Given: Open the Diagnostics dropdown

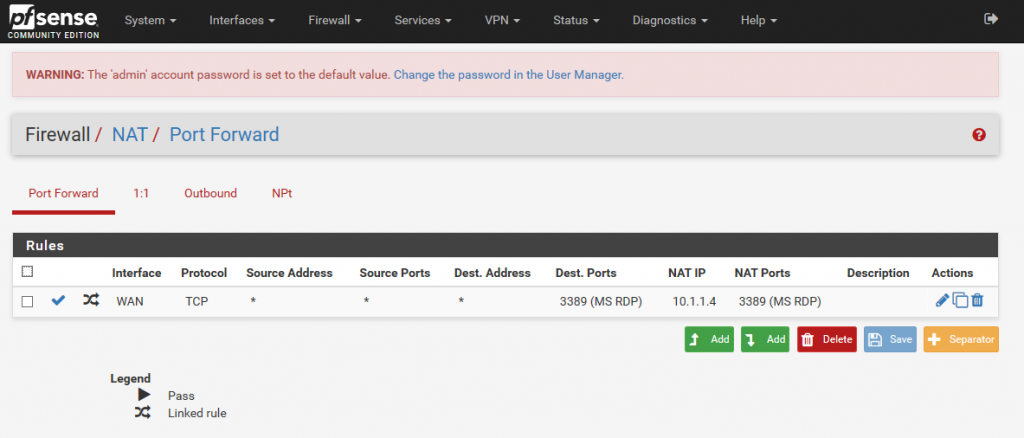Looking at the screenshot, I should [670, 20].
